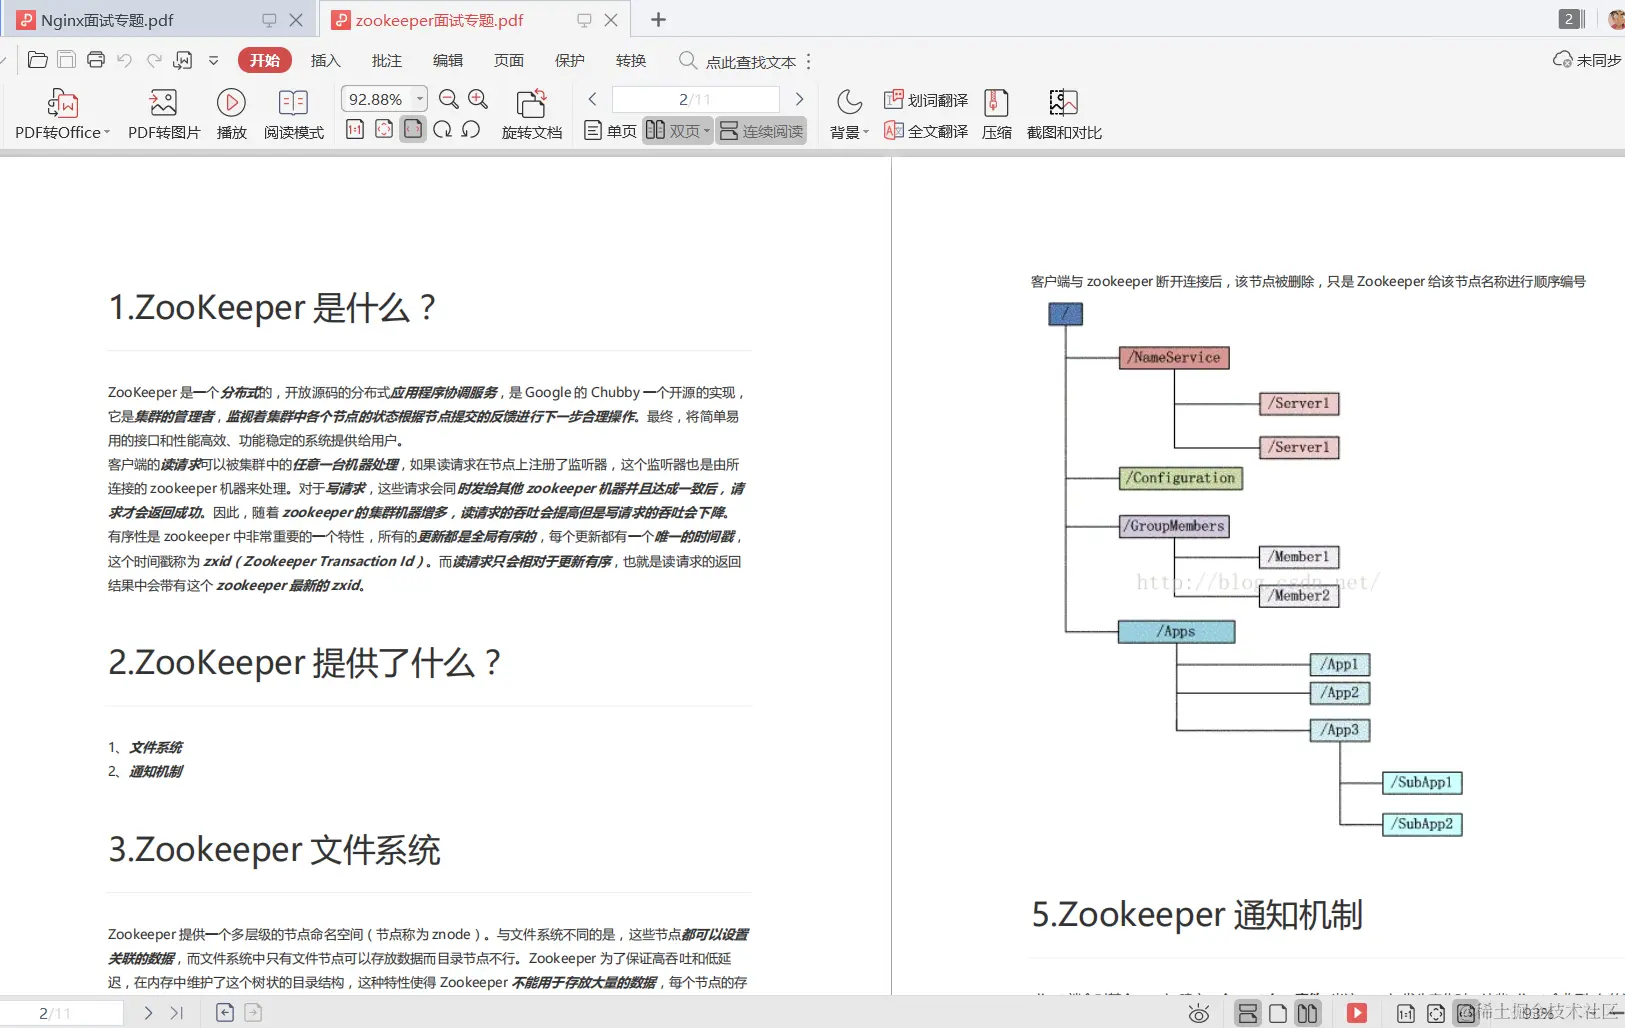This screenshot has width=1625, height=1028.
Task: Open the 截图和对比 screenshot compare tool
Action: [1063, 113]
